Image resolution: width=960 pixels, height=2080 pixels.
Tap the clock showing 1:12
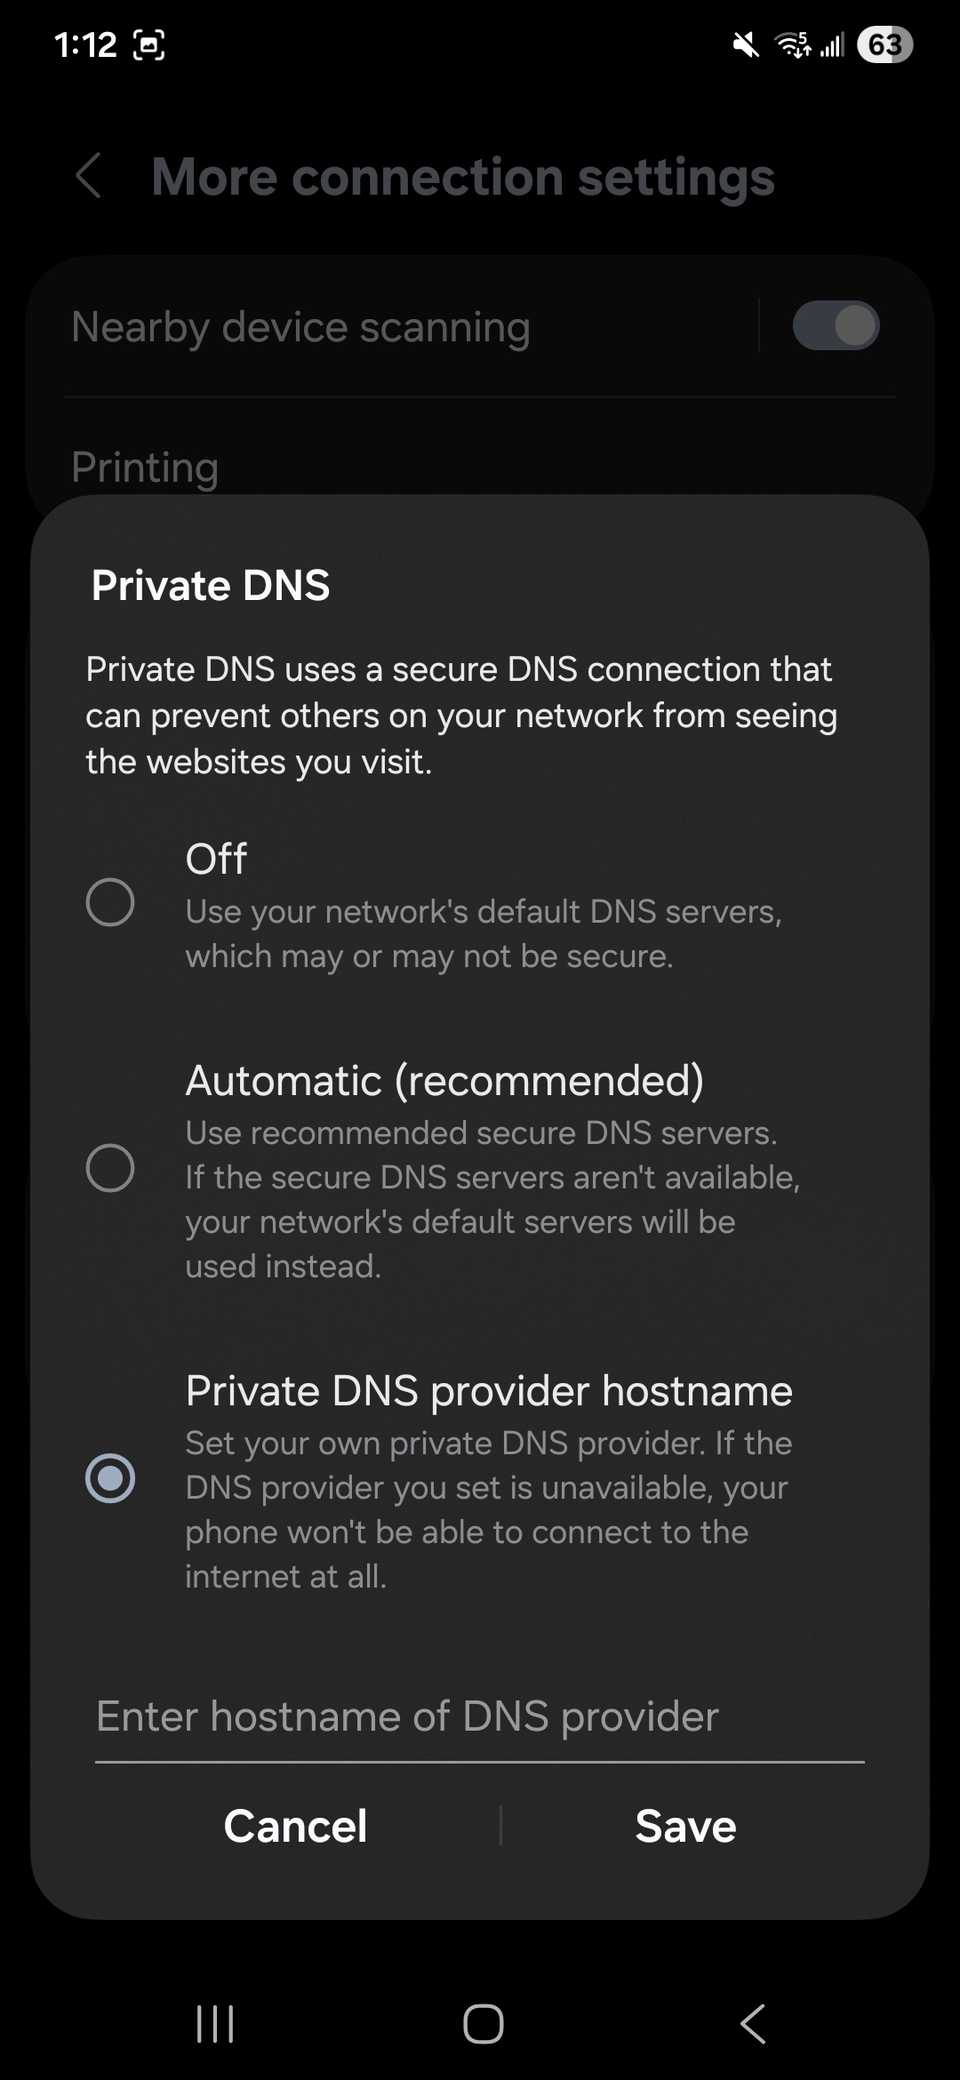(x=84, y=44)
